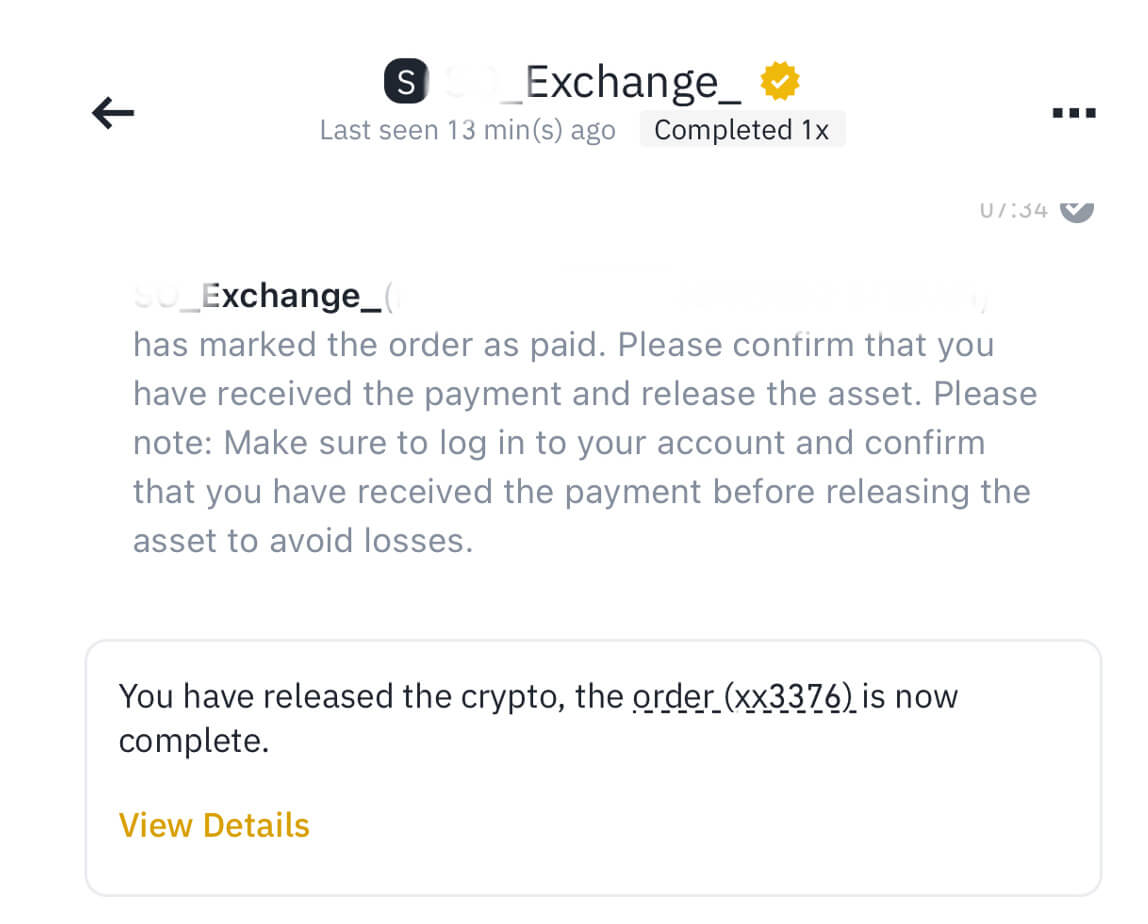Click the "asset to avoid losses." line

pos(302,541)
